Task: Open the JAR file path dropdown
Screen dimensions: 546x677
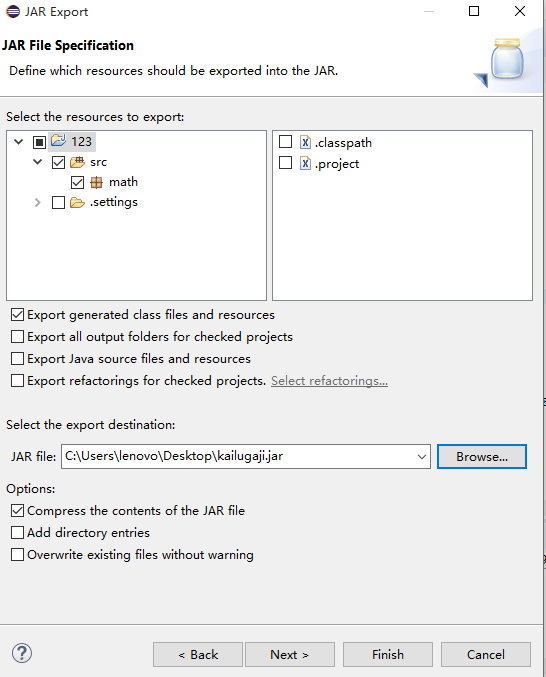Action: point(422,457)
